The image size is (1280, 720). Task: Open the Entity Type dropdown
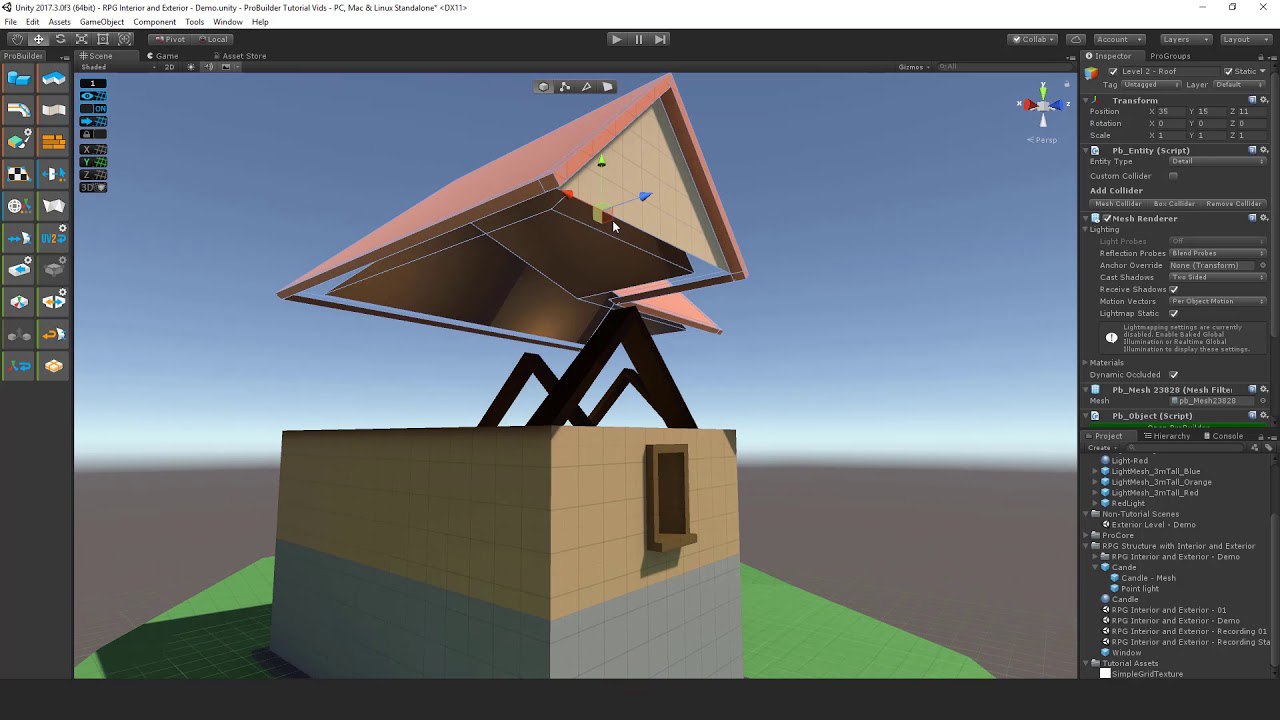coord(1218,161)
